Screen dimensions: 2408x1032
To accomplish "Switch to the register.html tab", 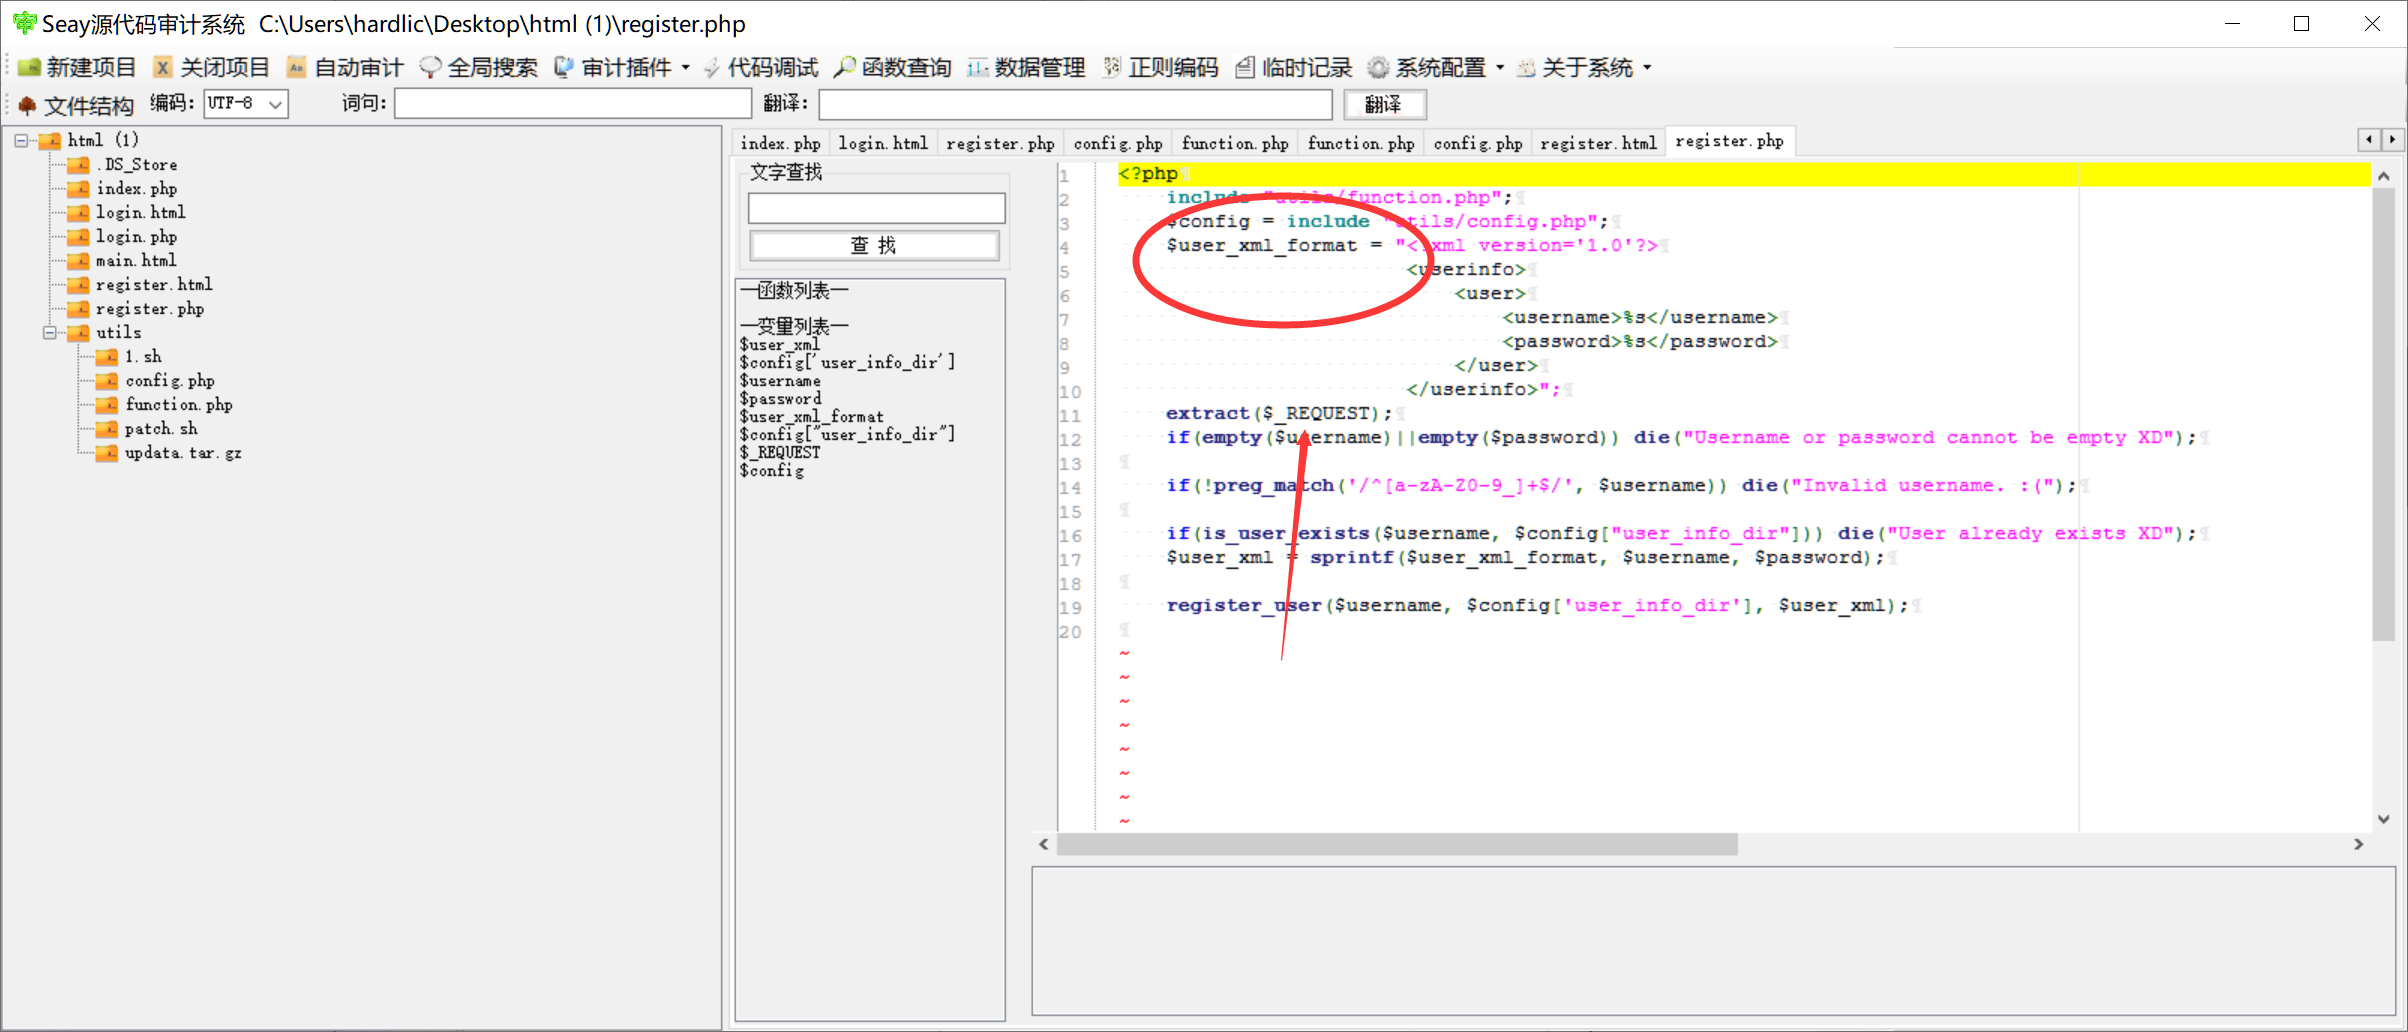I will click(1598, 144).
